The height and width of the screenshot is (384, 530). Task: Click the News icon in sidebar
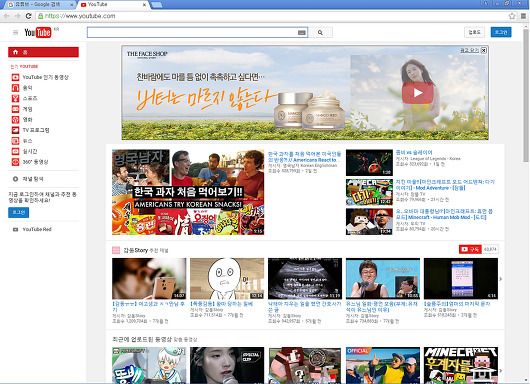[16, 141]
